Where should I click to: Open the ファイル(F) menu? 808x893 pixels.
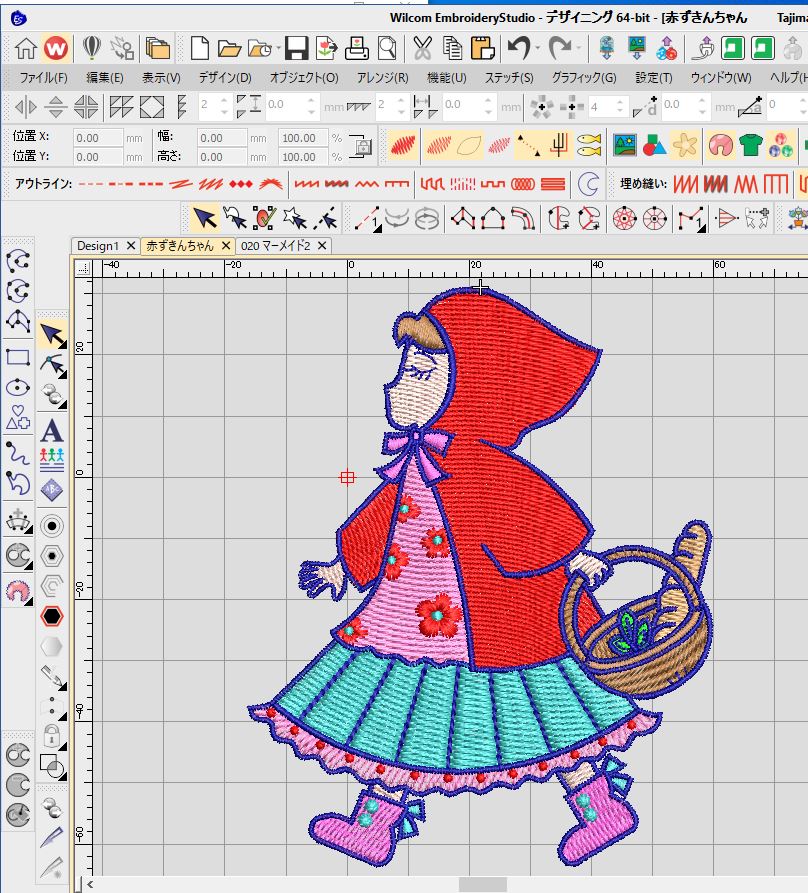(x=44, y=77)
